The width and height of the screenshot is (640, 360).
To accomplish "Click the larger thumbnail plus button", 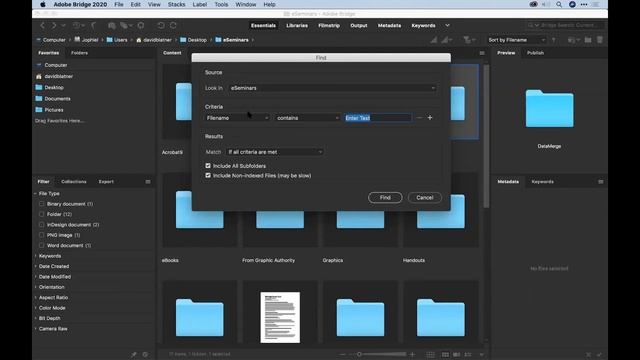I will pyautogui.click(x=413, y=355).
